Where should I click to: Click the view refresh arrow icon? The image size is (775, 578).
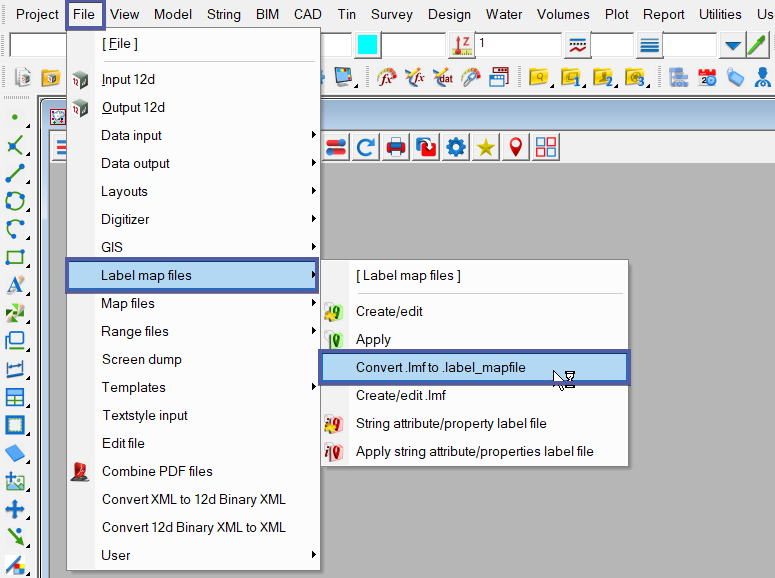(x=366, y=147)
